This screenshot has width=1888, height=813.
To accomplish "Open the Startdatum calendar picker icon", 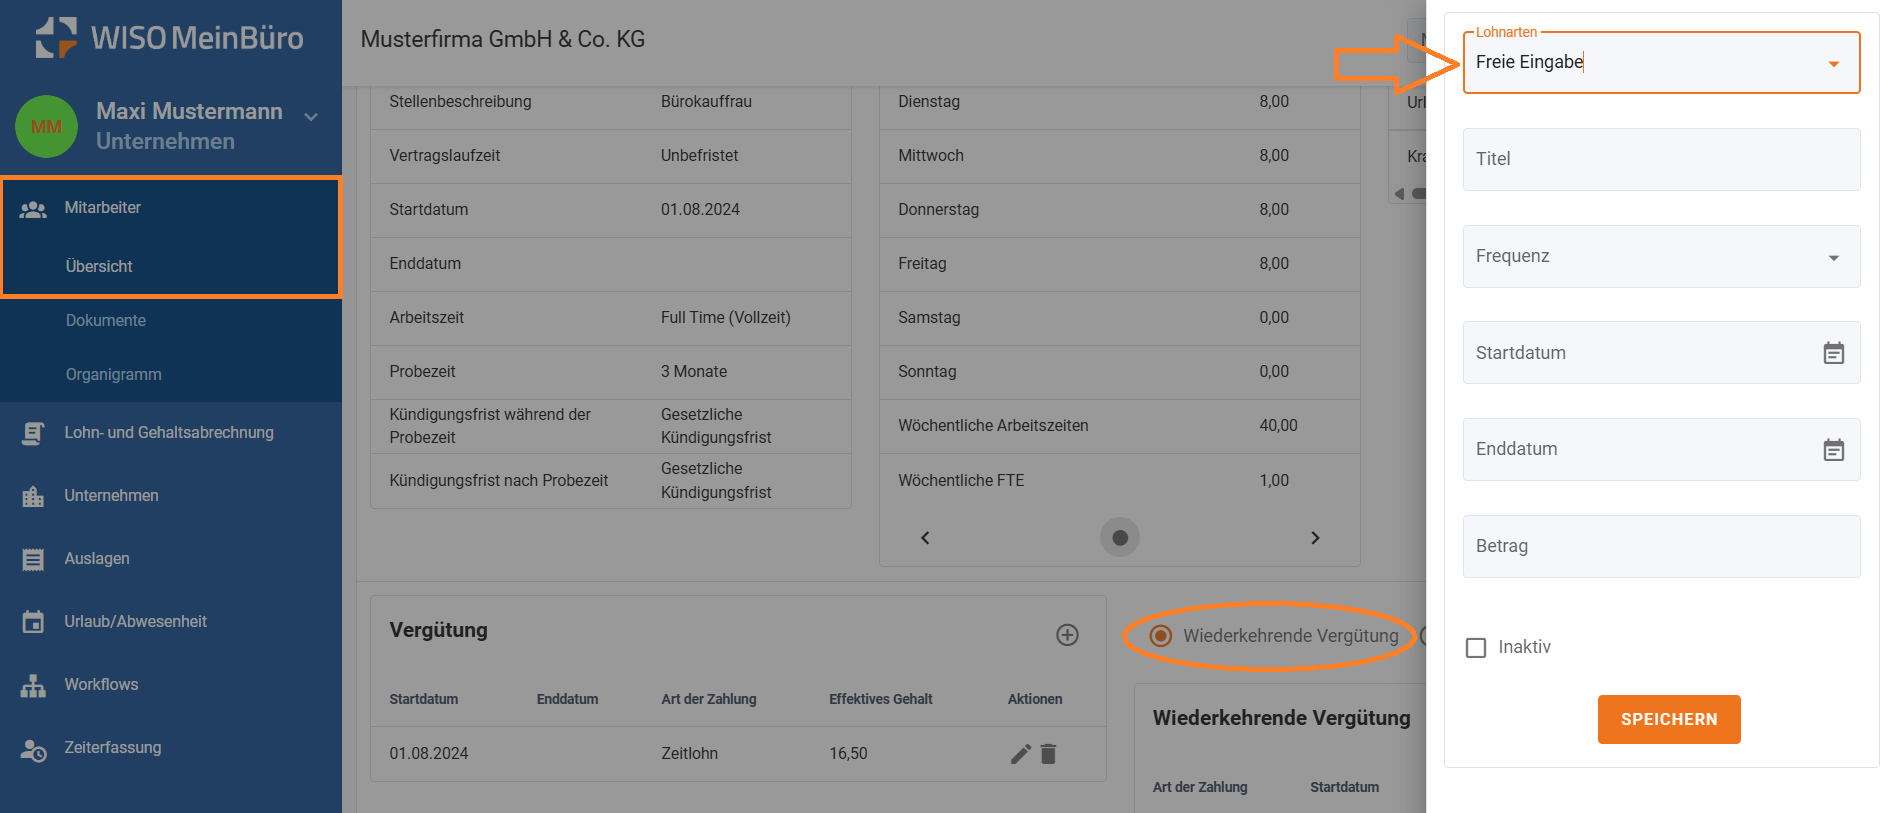I will pyautogui.click(x=1833, y=353).
